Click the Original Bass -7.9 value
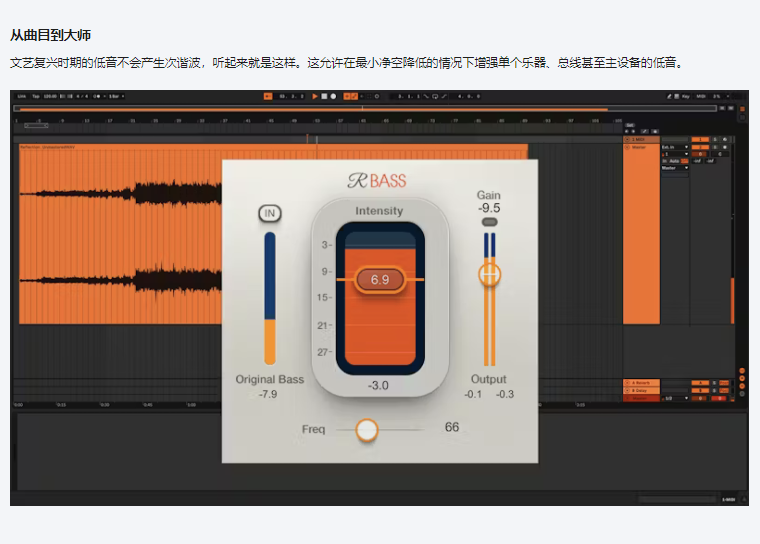This screenshot has height=544, width=760. coord(268,394)
